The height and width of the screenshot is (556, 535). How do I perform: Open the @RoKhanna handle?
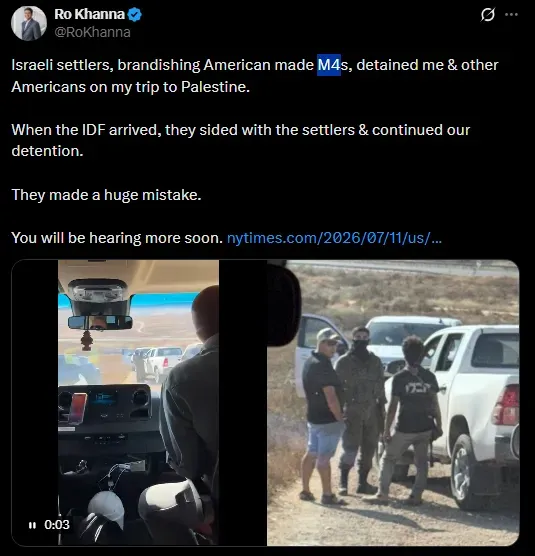point(92,32)
